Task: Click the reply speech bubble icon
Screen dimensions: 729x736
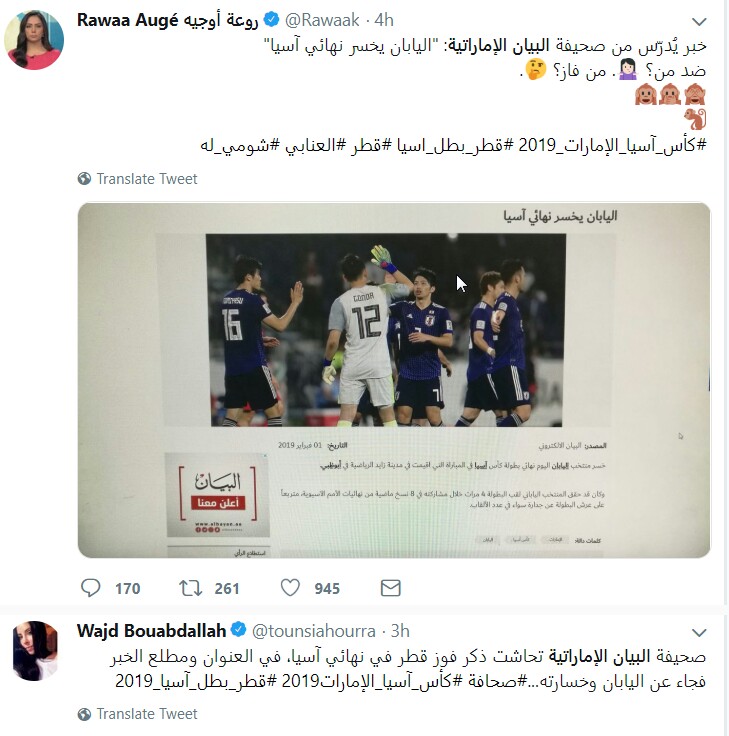Action: [90, 588]
